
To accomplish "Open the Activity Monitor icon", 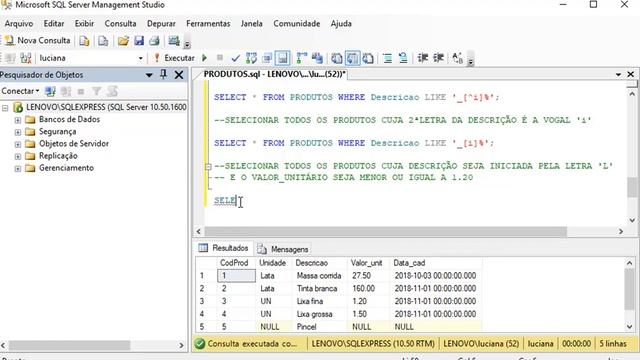I will pos(174,40).
